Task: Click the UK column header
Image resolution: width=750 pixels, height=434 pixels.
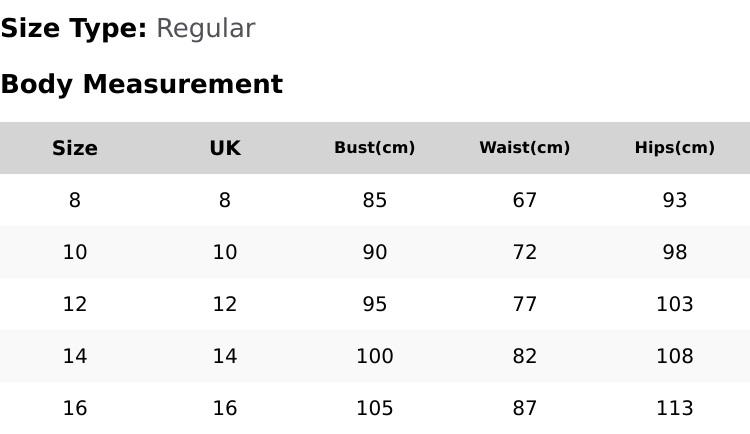Action: 225,148
